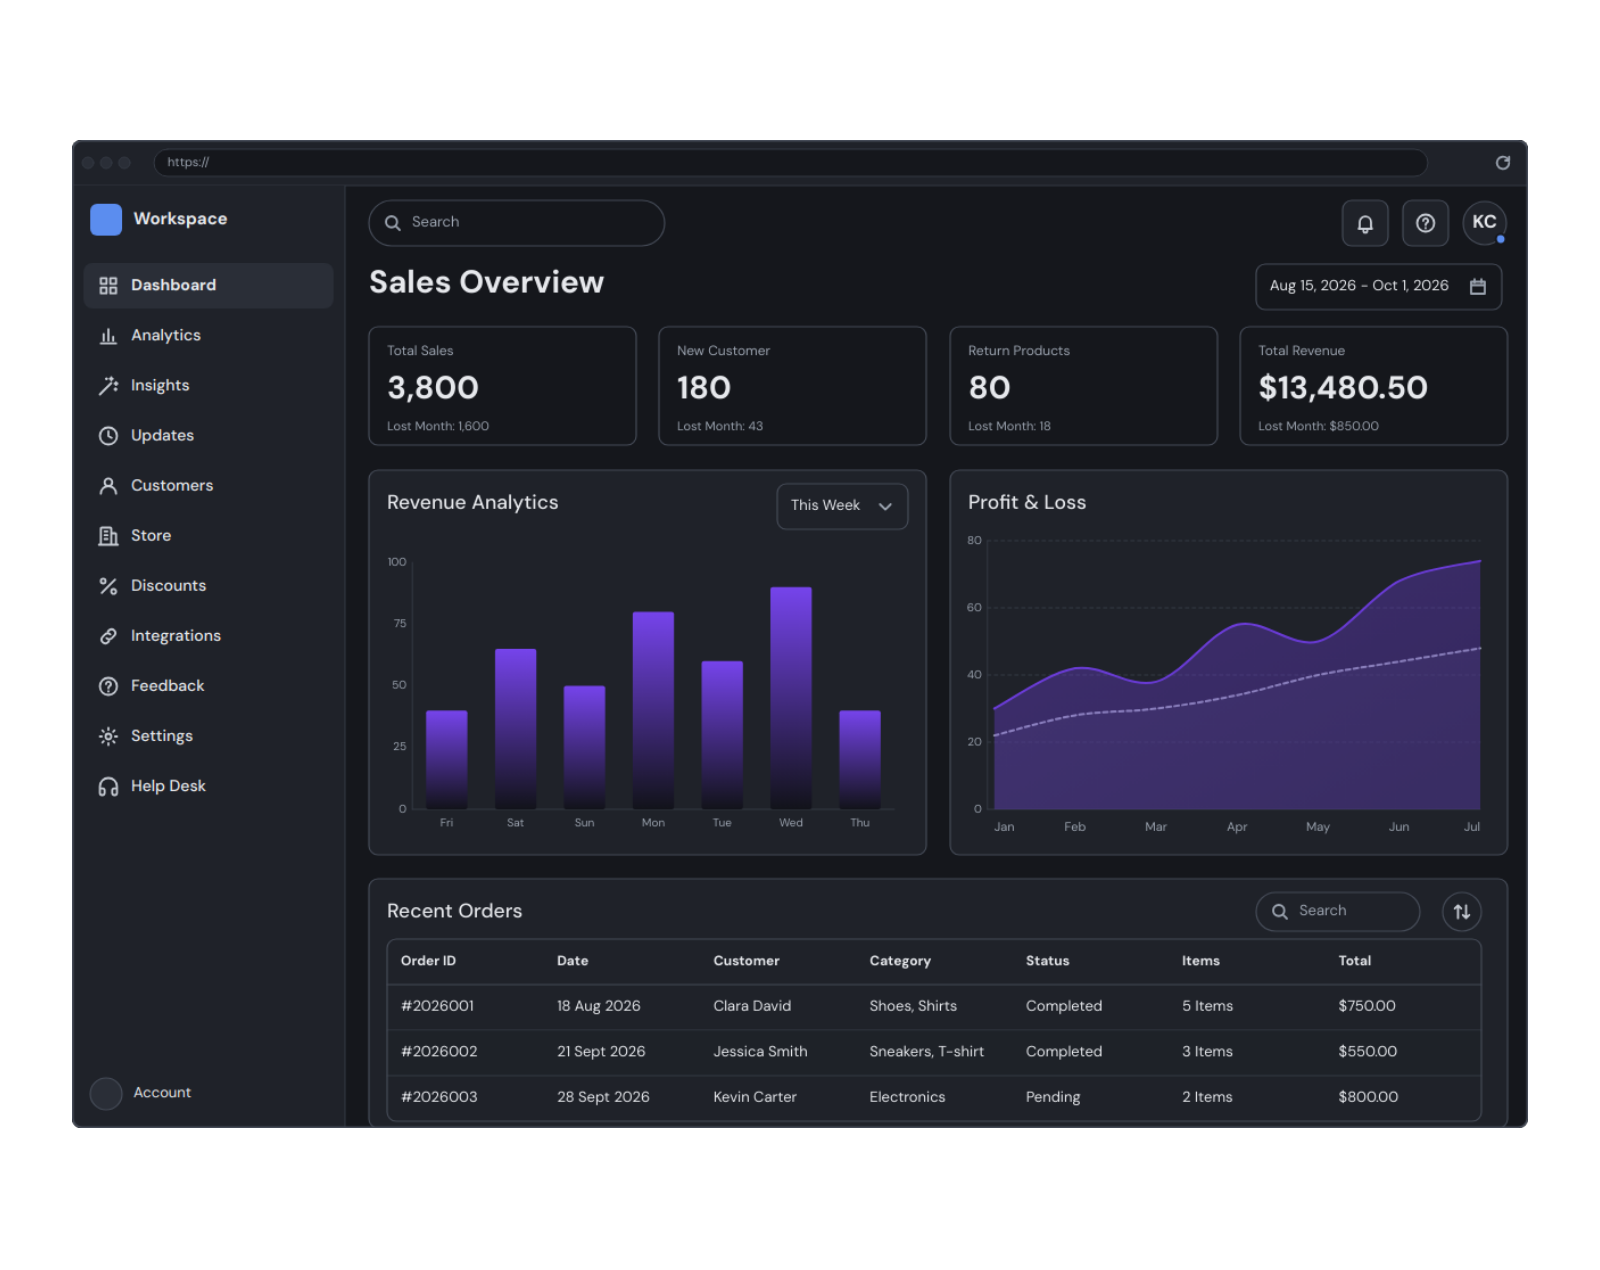Click the Updates clock icon
Image resolution: width=1600 pixels, height=1270 pixels.
tap(108, 436)
